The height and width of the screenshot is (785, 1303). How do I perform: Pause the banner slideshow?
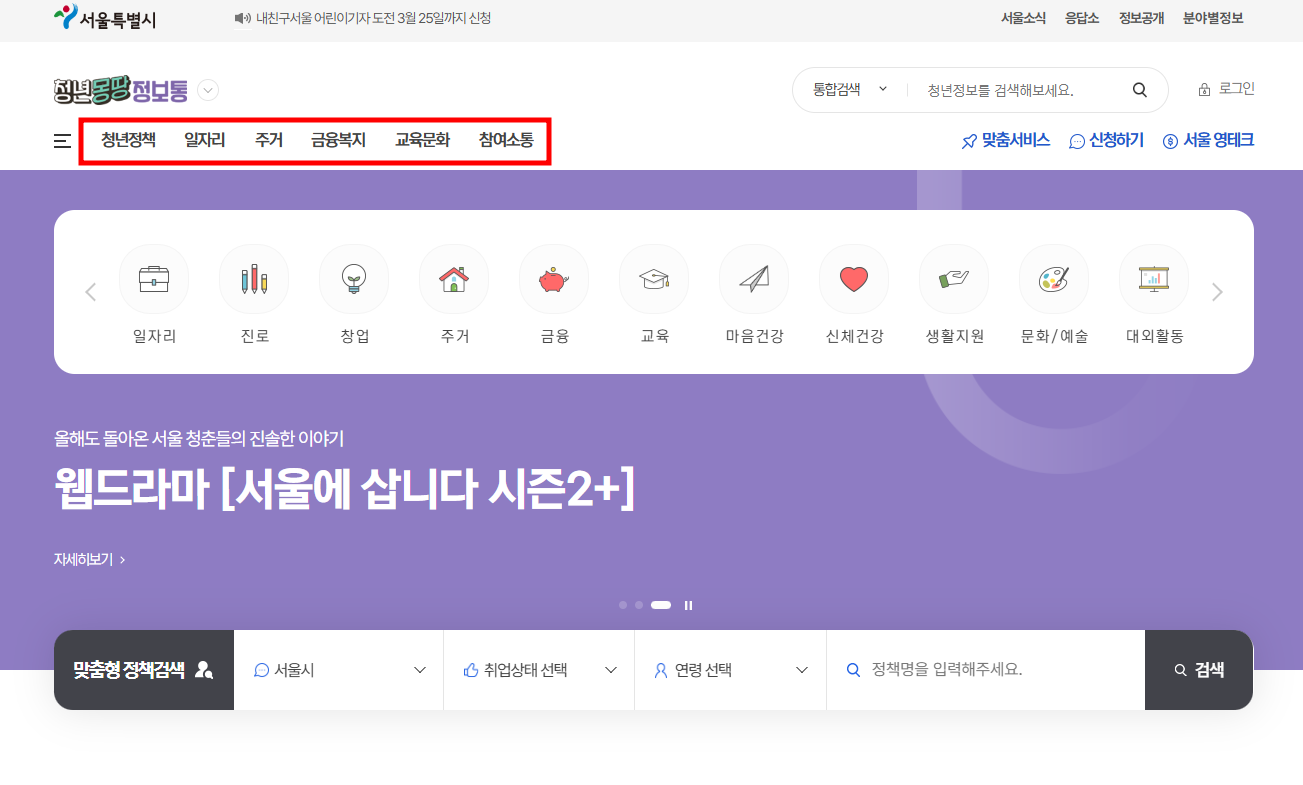tap(688, 605)
